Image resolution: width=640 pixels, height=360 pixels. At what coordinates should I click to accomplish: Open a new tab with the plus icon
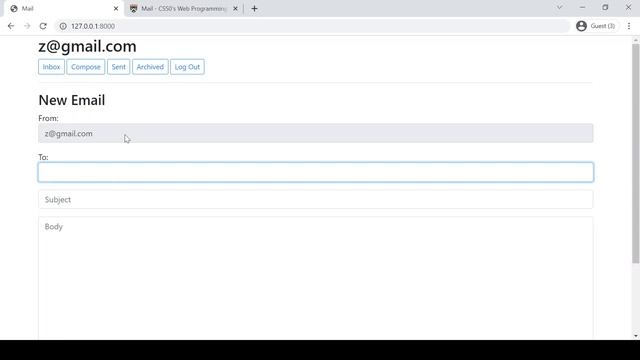tap(254, 9)
